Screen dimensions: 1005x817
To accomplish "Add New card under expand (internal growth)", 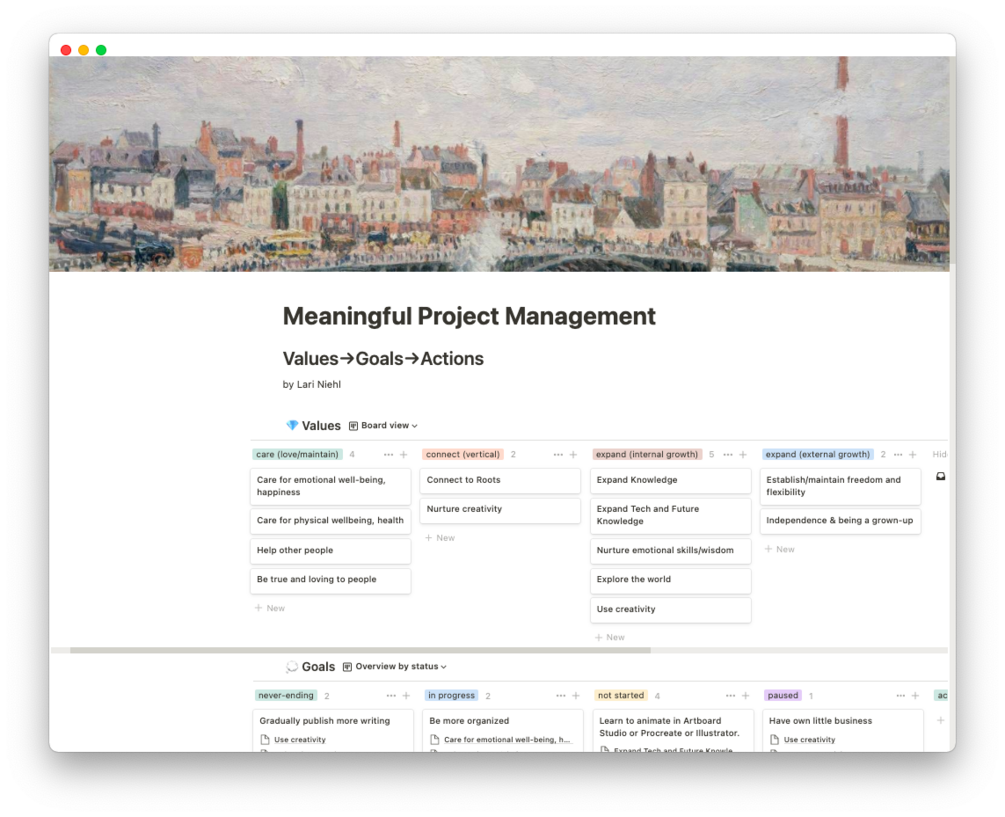I will 610,637.
